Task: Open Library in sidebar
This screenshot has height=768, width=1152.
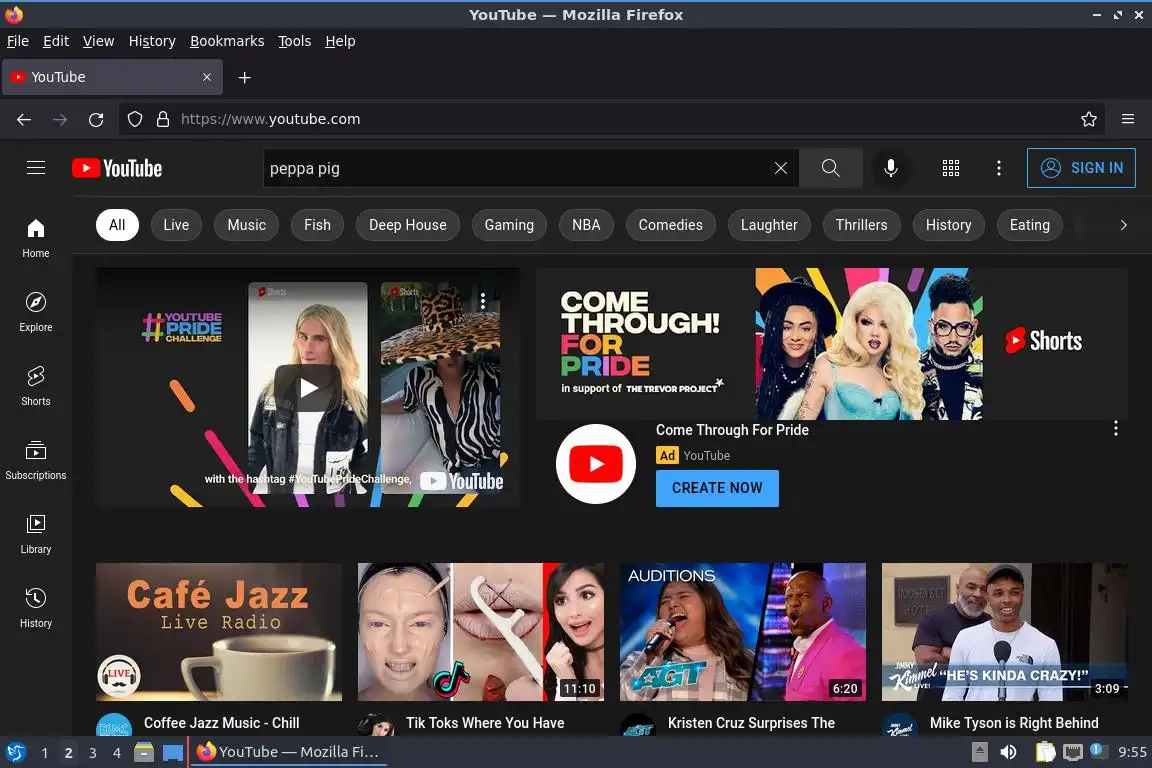Action: [x=36, y=534]
